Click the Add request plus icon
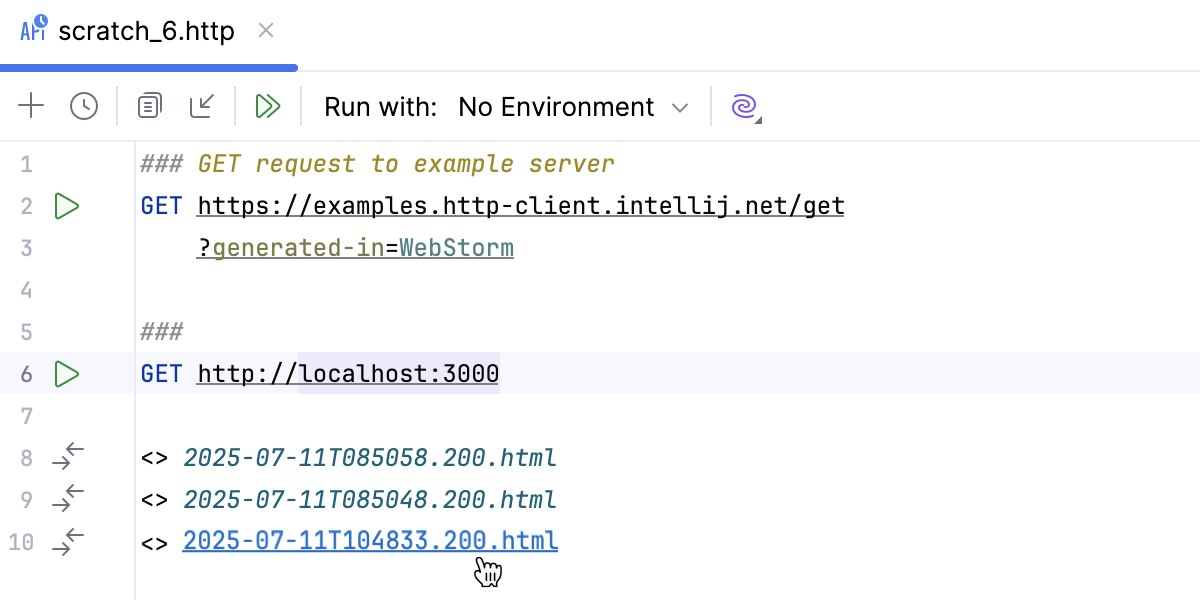Viewport: 1200px width, 600px height. coord(31,106)
